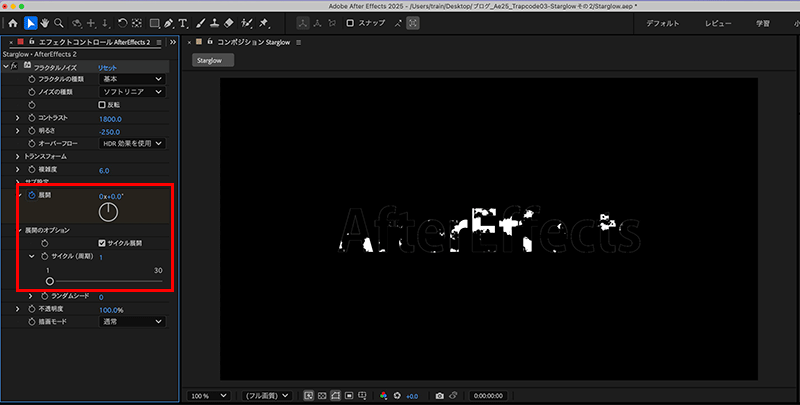Select the Selection arrow tool
The width and height of the screenshot is (800, 405).
[x=31, y=23]
